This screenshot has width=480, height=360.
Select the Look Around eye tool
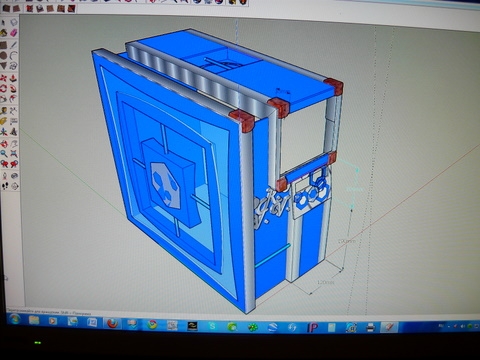coord(14,175)
